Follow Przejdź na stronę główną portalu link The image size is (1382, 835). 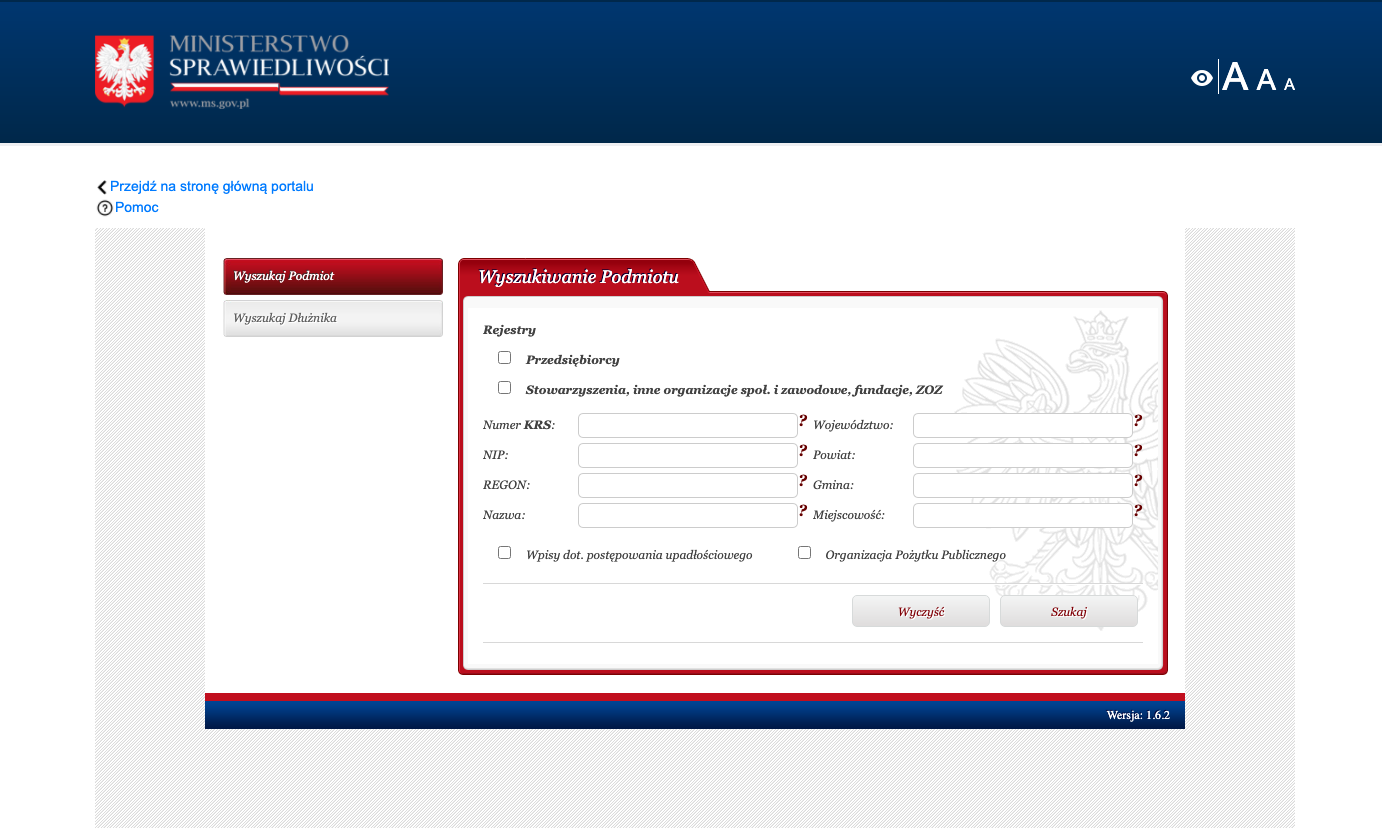click(x=211, y=186)
